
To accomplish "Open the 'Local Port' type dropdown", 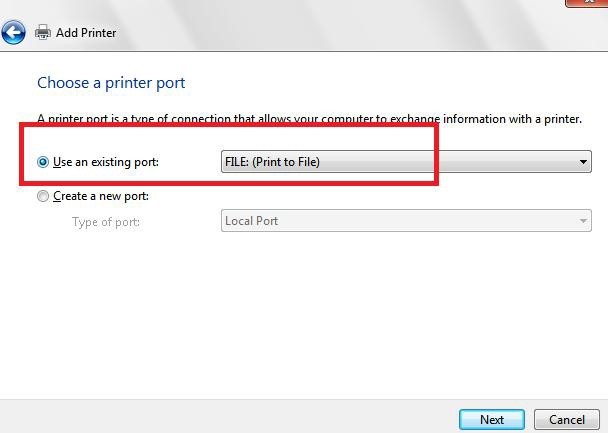I will (x=398, y=221).
